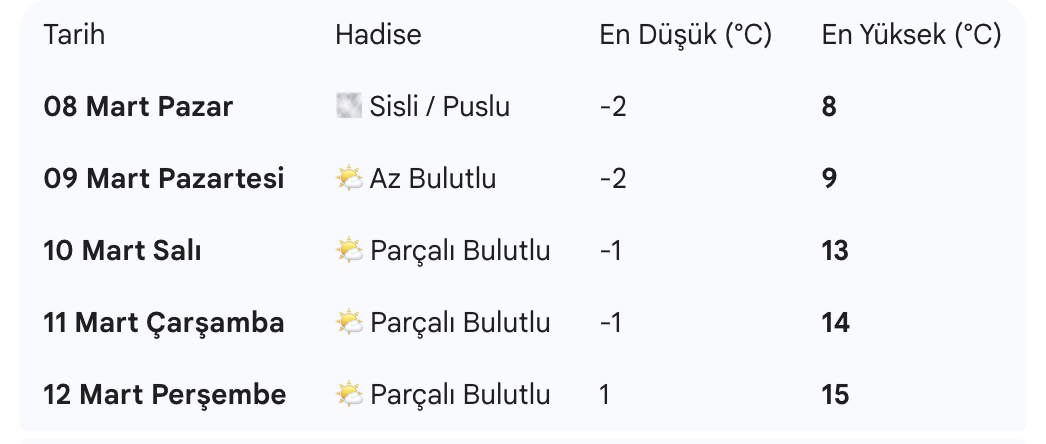This screenshot has width=1046, height=444.
Task: Select the 09 Mart Pazartesi date
Action: [x=164, y=179]
